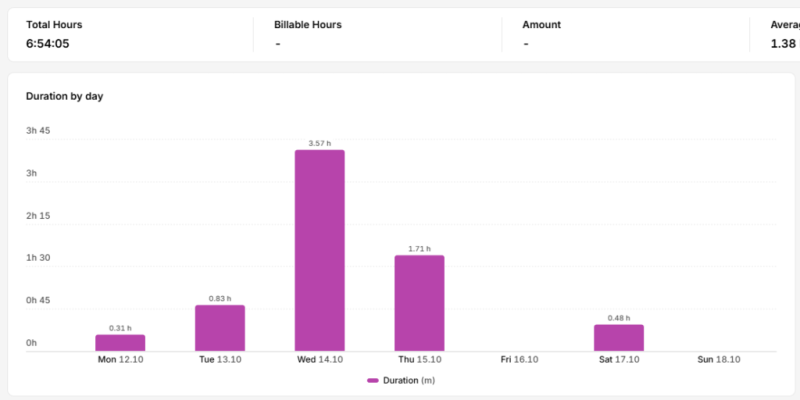800x400 pixels.
Task: Click the Total Hours label
Action: pos(54,24)
